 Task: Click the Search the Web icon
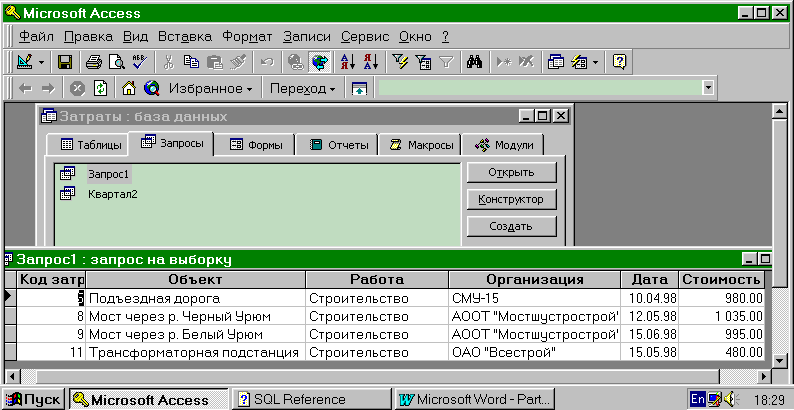point(152,89)
